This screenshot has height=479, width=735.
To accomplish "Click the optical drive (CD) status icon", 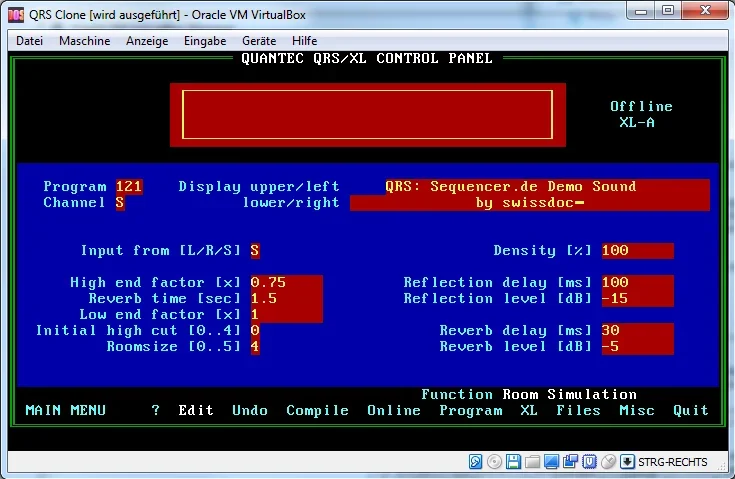I will [494, 462].
